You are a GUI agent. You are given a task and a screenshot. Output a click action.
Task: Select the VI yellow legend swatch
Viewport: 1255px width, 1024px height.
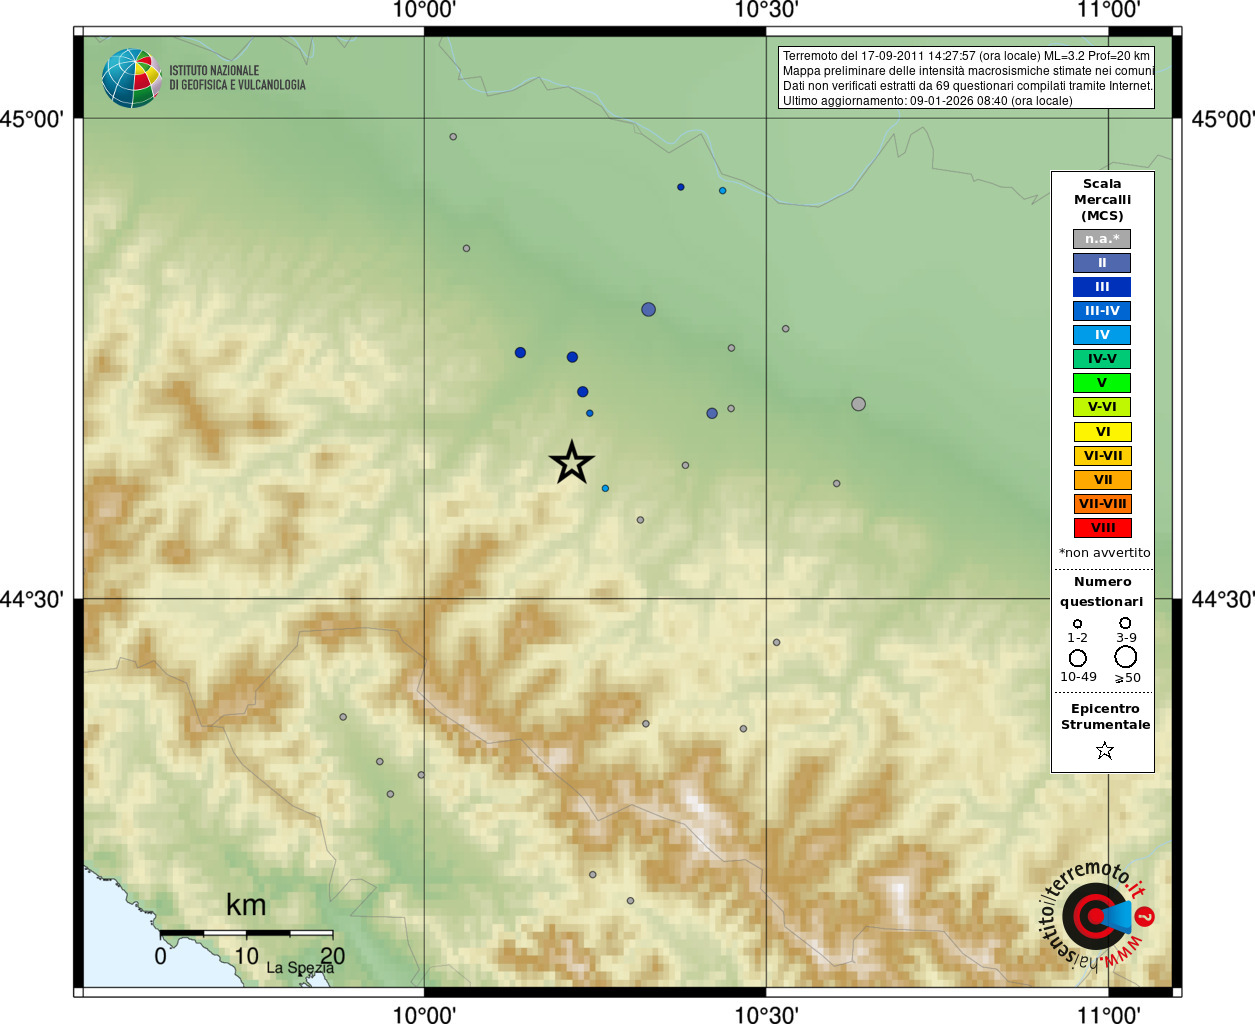coord(1102,432)
